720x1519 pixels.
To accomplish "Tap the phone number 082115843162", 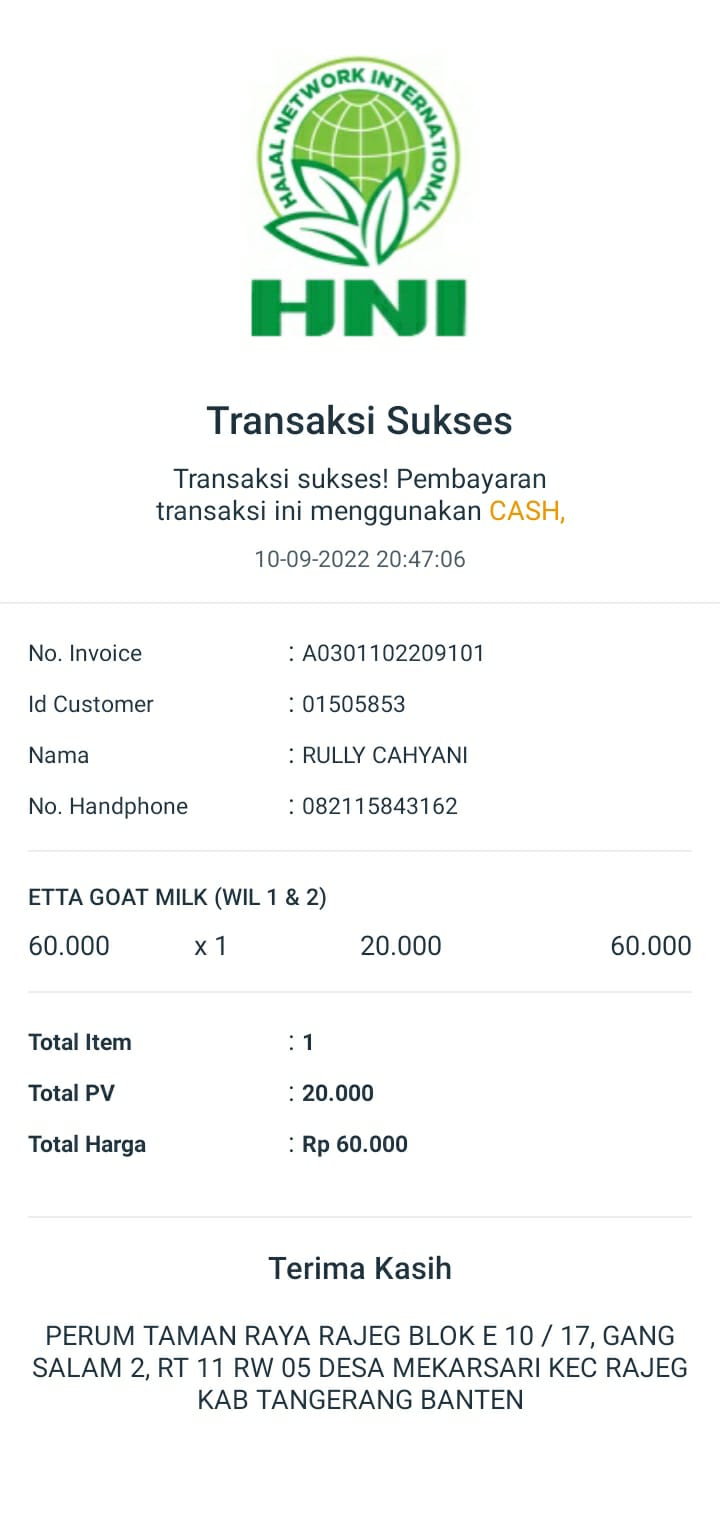I will coord(380,806).
